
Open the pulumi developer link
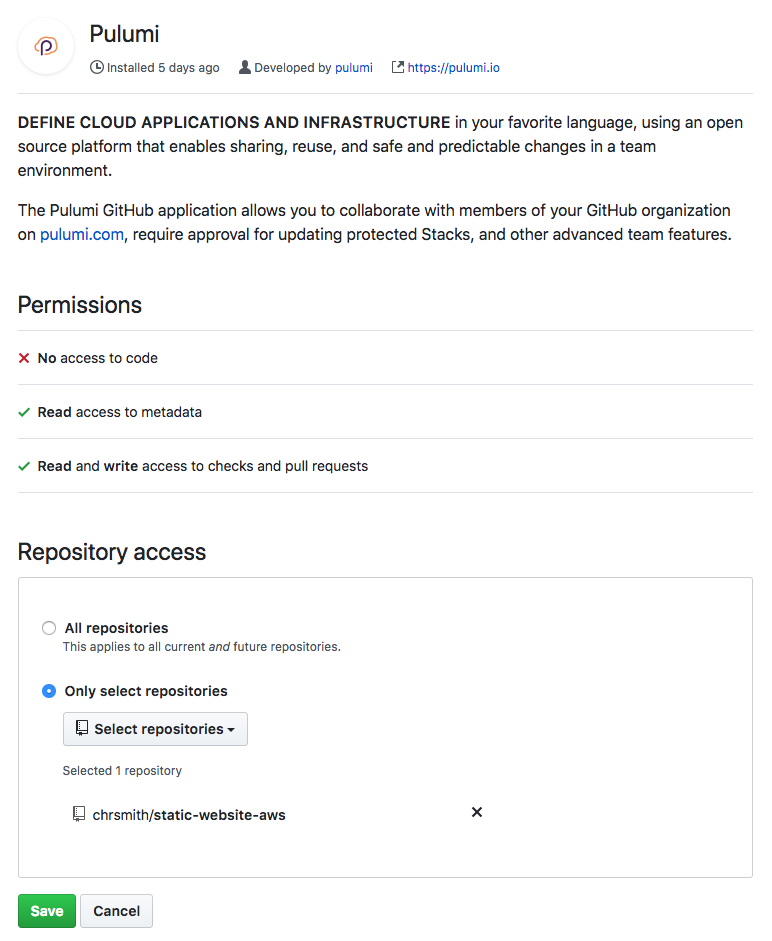point(353,67)
